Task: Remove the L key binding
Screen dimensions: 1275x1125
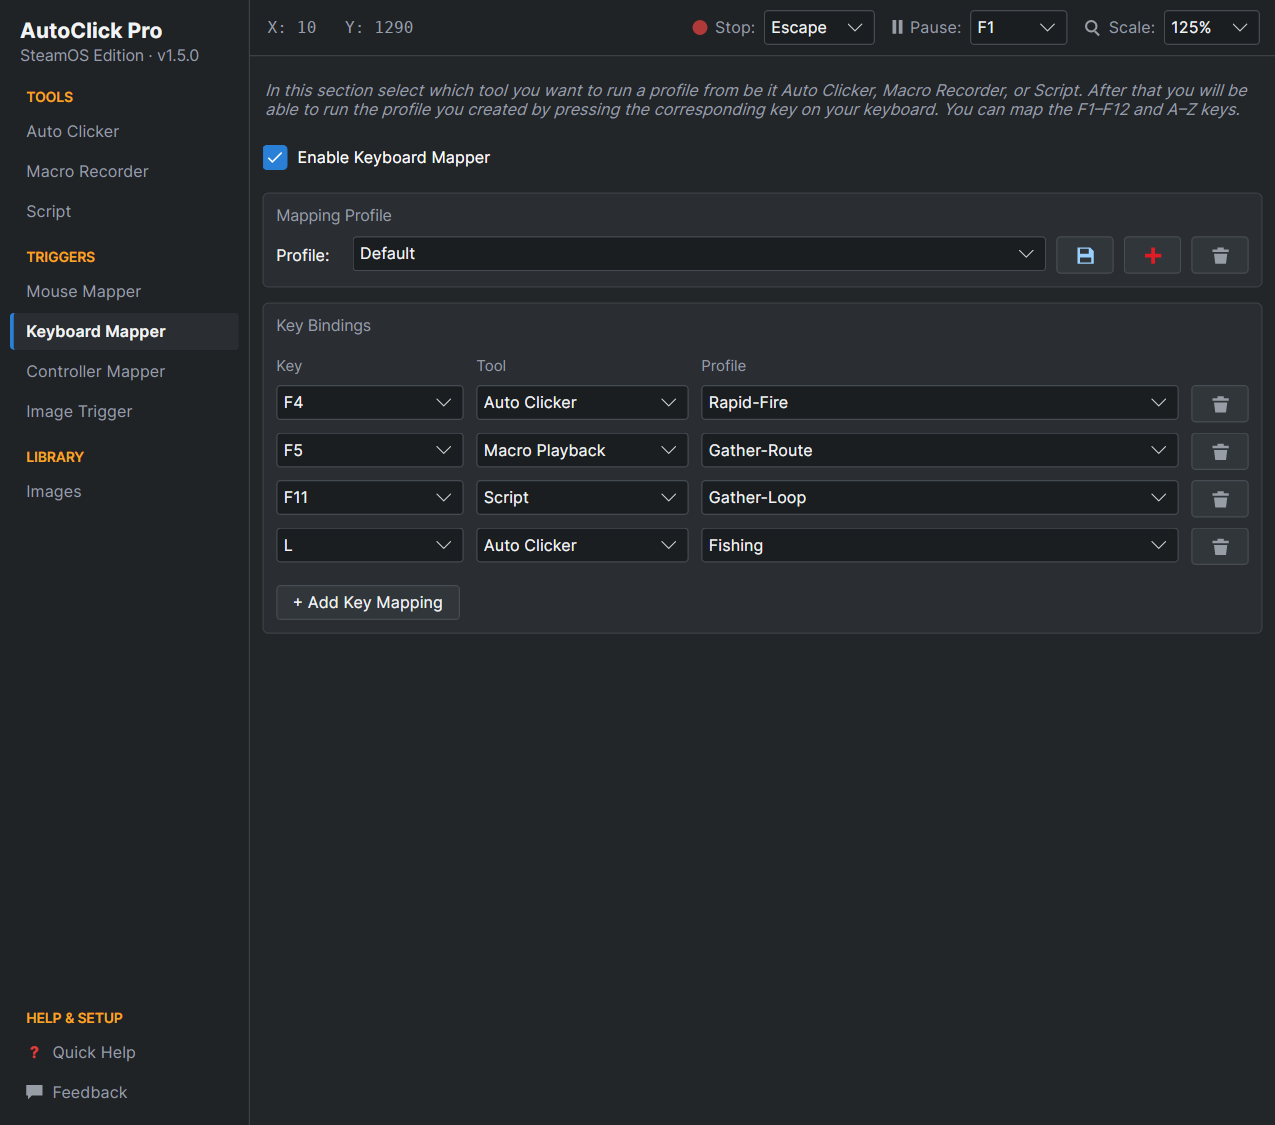Action: [1220, 547]
